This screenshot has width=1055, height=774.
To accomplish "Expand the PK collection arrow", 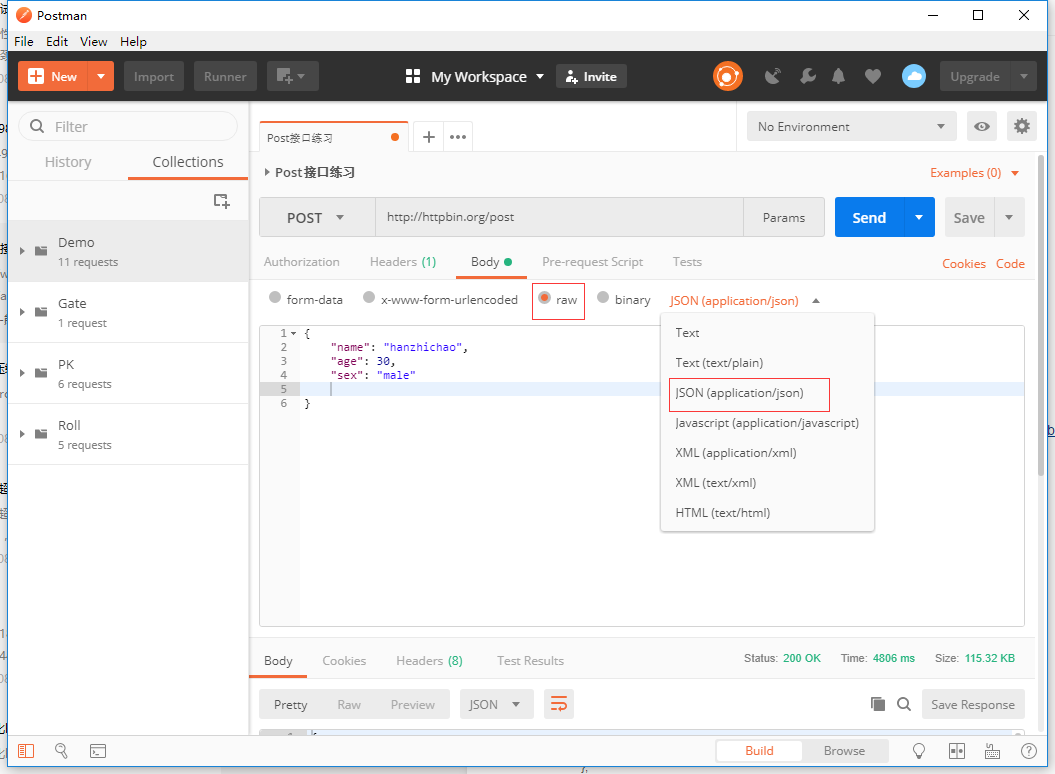I will (22, 373).
